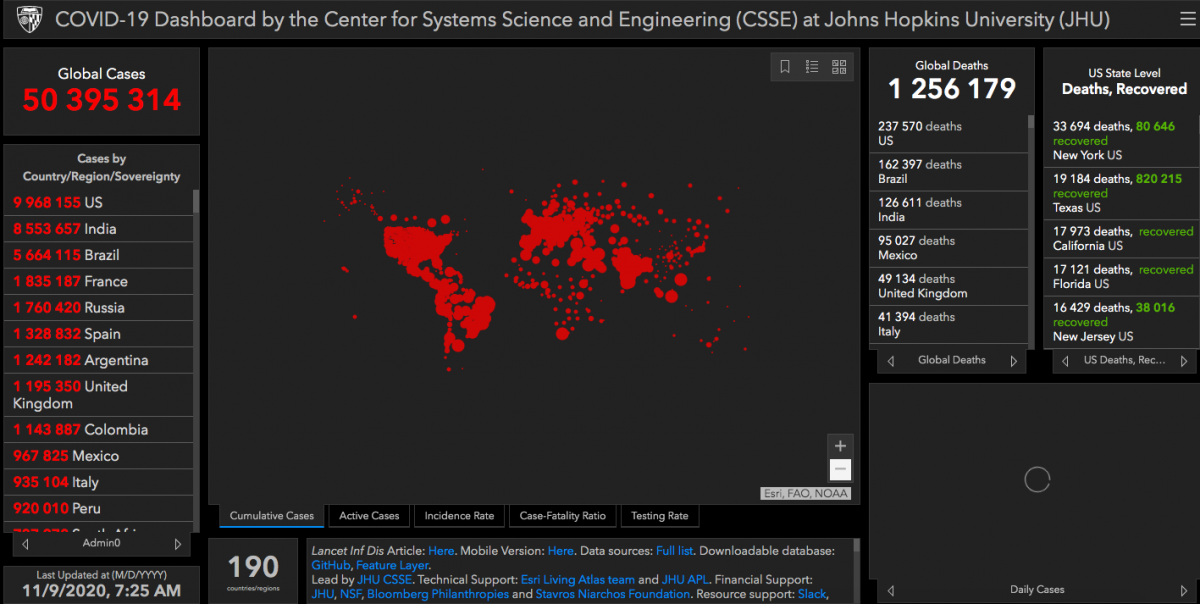Visit the Bloomberg Philanthropies link
1200x604 pixels.
440,594
